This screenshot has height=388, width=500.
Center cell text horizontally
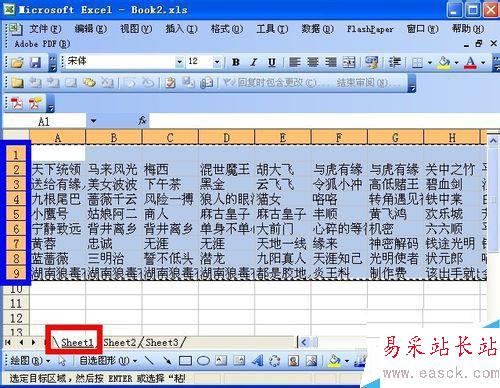pyautogui.click(x=313, y=62)
